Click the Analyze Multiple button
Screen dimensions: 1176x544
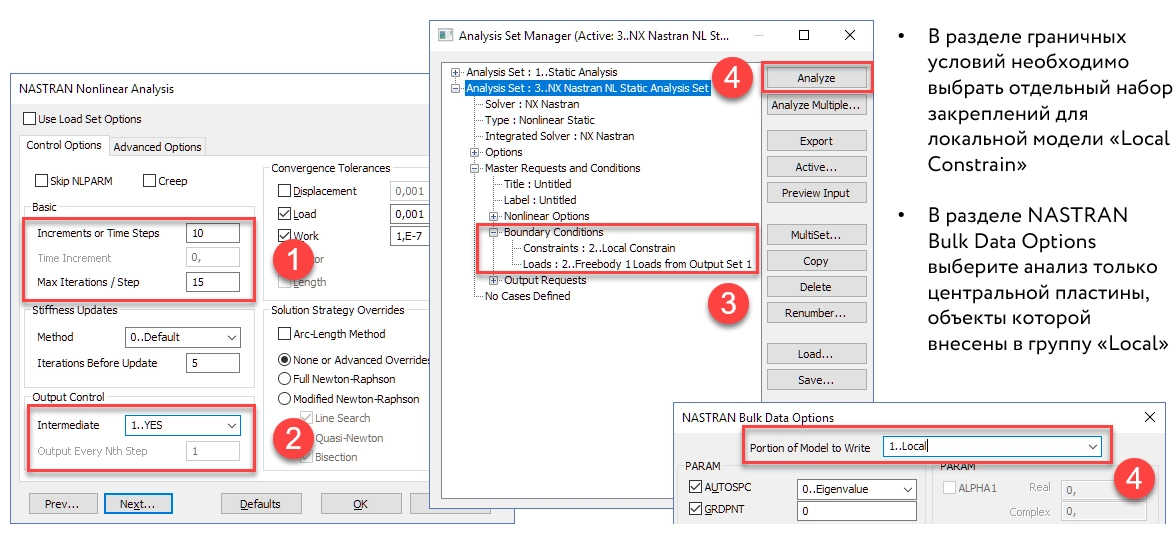coord(816,106)
